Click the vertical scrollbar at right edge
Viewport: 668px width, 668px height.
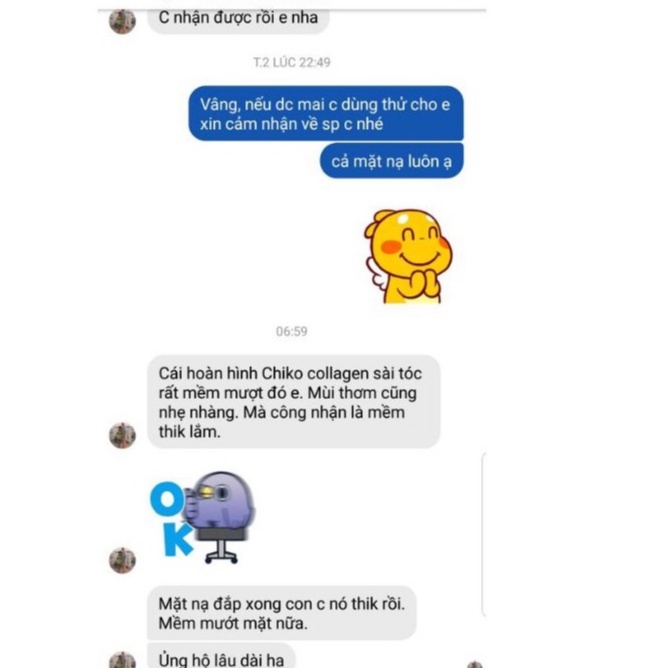point(484,535)
